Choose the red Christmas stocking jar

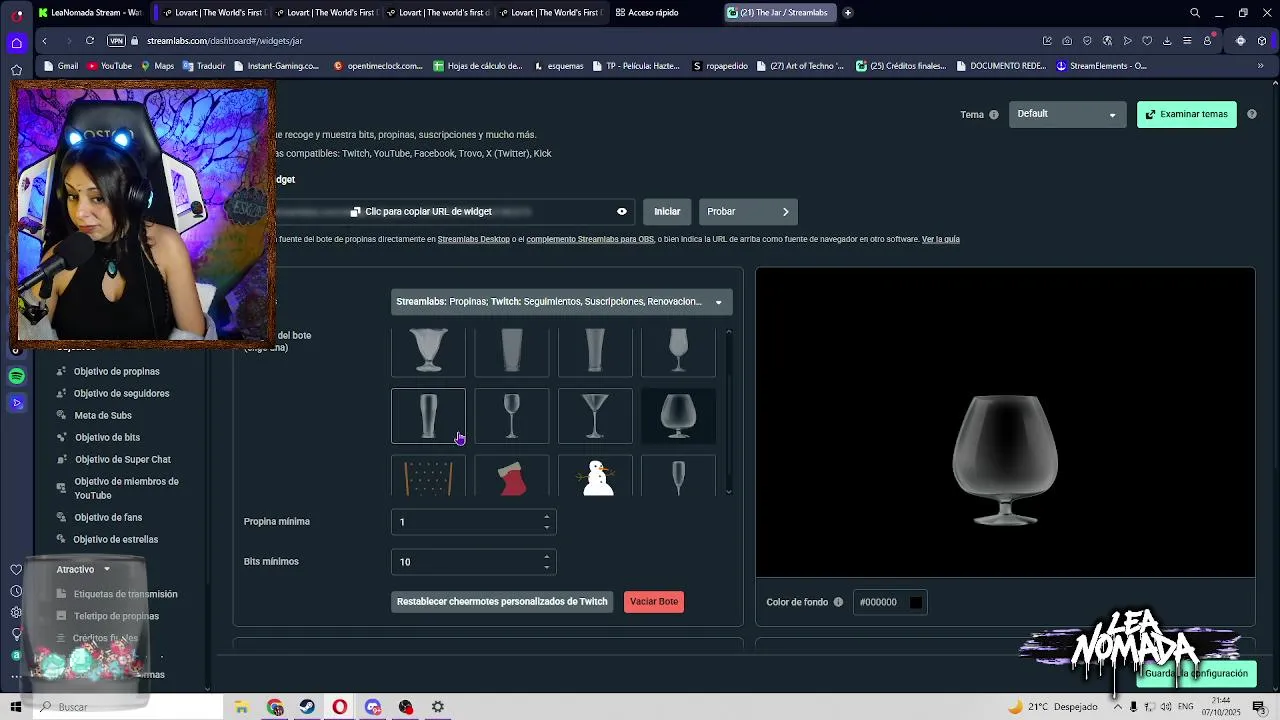[511, 477]
